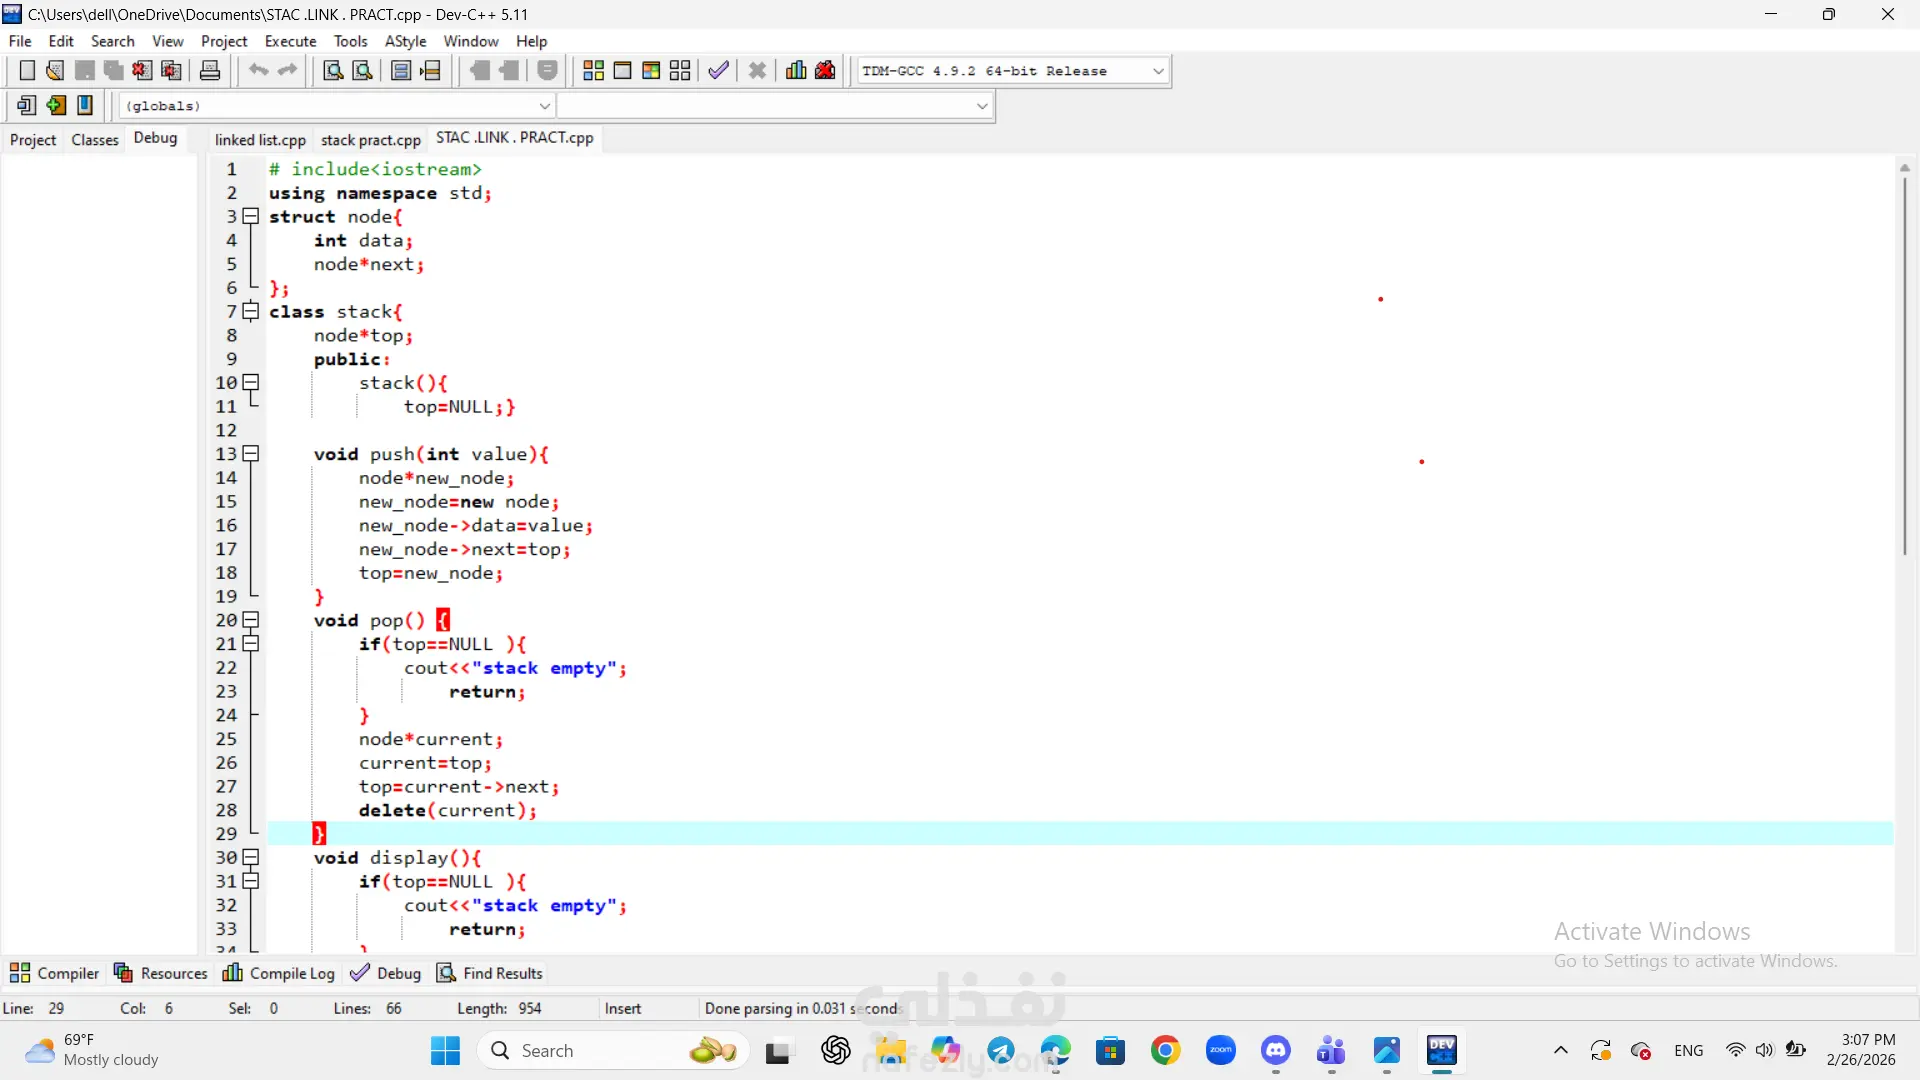Open the TDM-GCC compiler set dropdown

click(1158, 71)
